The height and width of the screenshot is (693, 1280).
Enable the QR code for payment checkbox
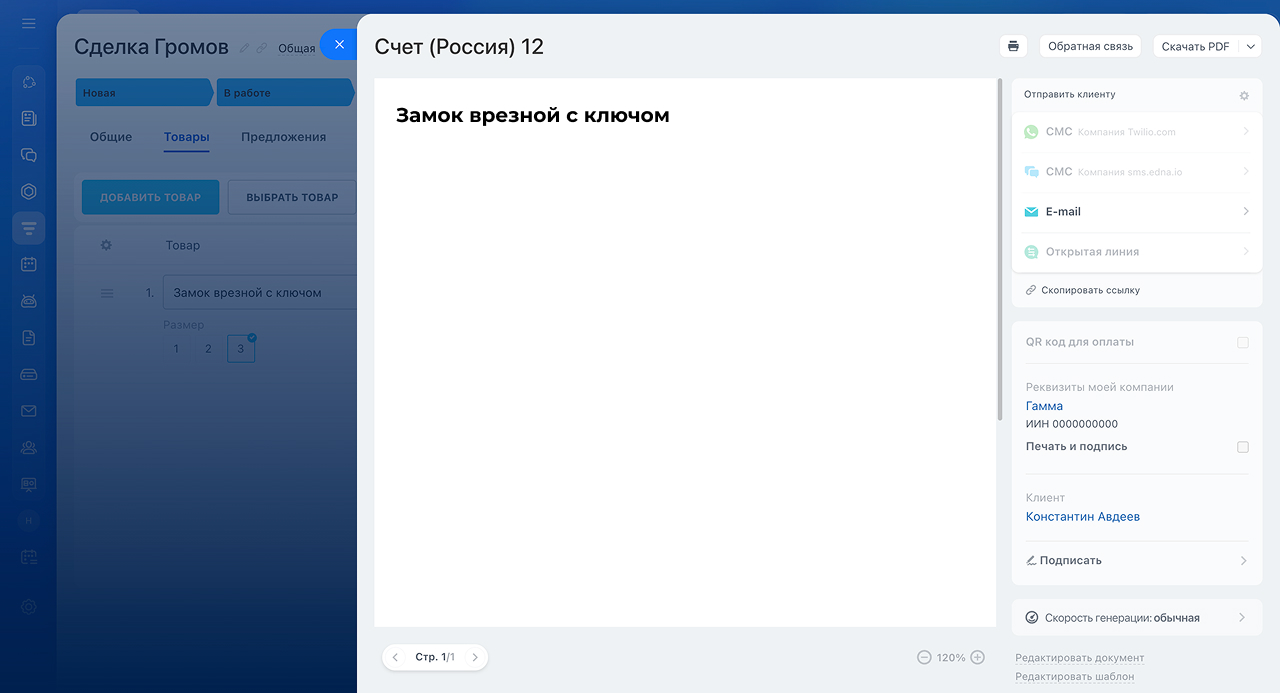1243,342
